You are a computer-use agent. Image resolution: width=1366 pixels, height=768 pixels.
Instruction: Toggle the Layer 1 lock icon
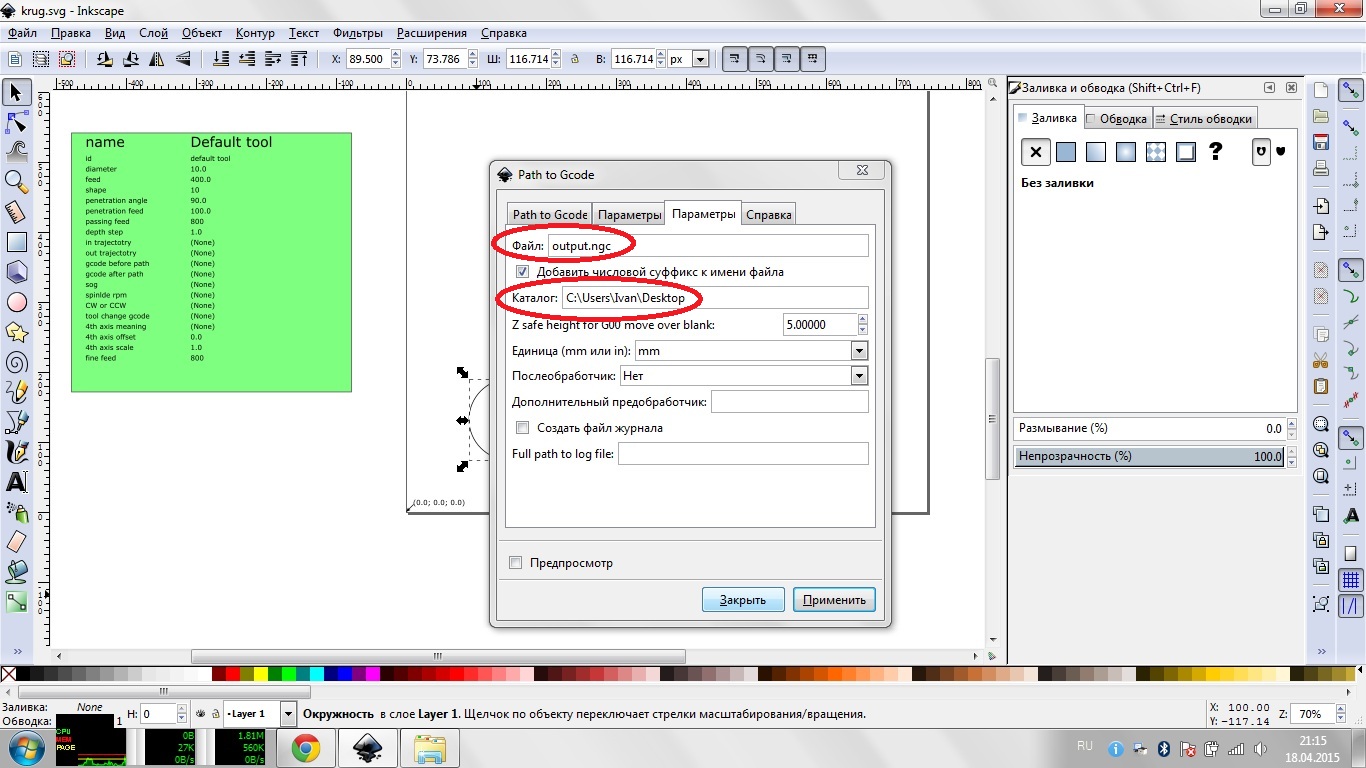point(215,714)
